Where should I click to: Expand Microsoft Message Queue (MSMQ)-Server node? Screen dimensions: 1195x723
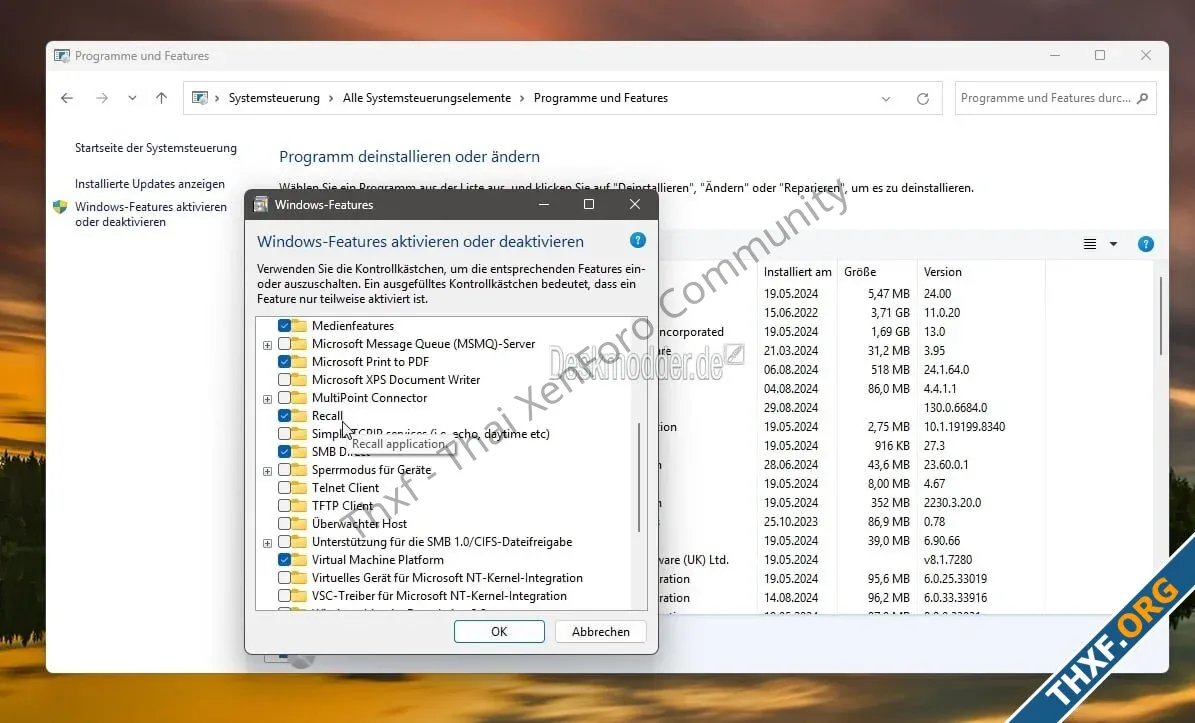(268, 345)
